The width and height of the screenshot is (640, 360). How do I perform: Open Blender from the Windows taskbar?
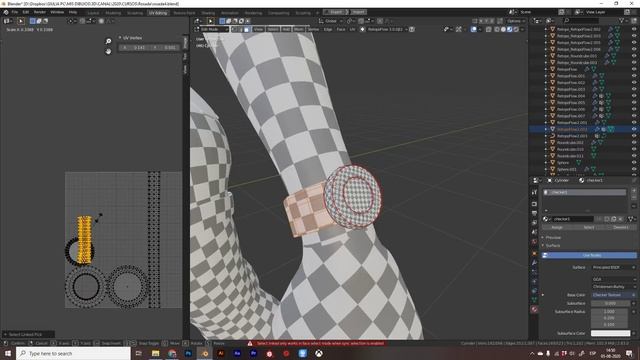(205, 353)
